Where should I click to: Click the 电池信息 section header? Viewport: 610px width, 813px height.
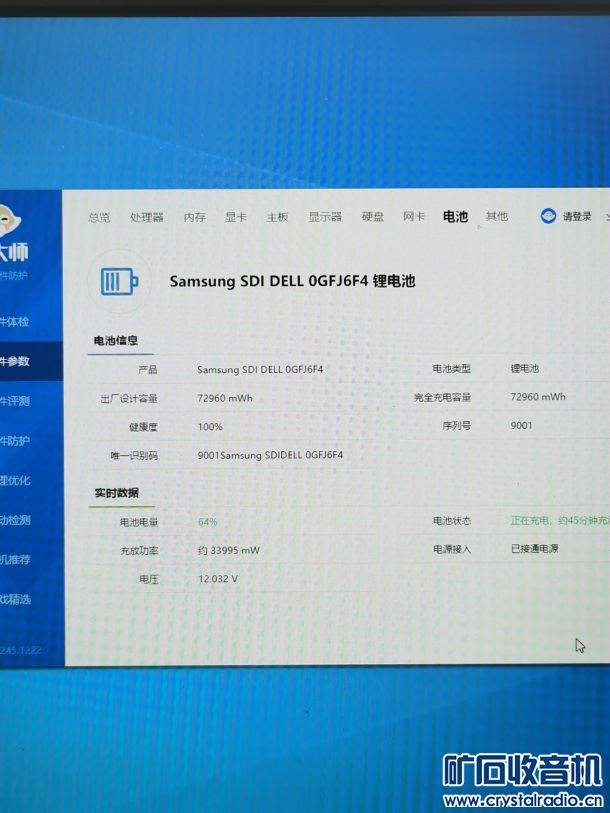(116, 341)
